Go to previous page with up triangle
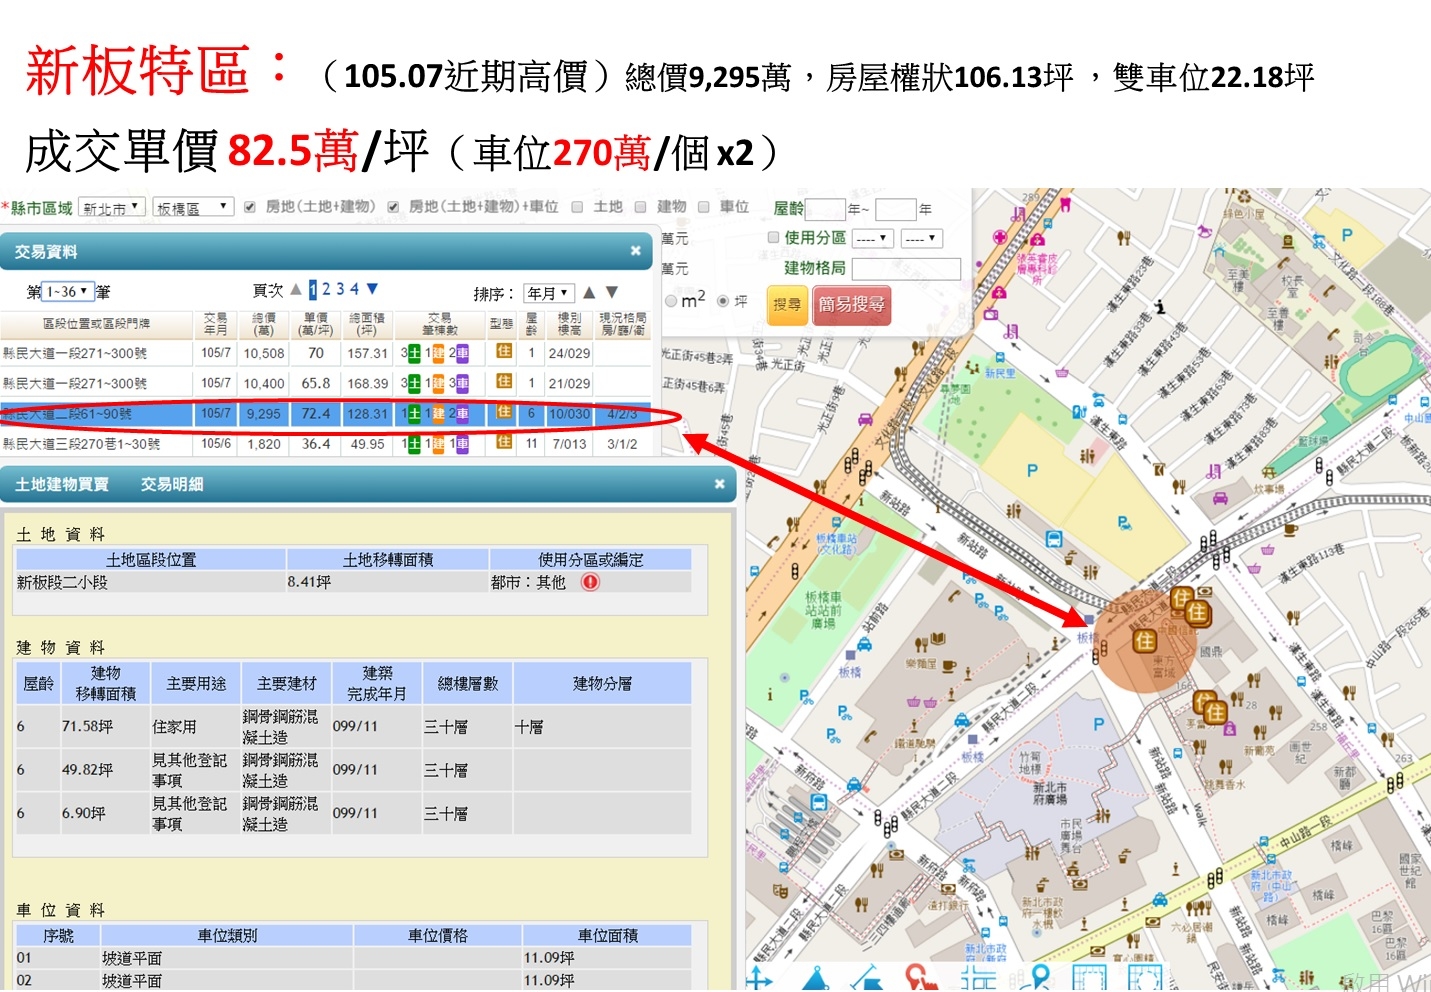This screenshot has height=992, width=1431. pos(296,290)
